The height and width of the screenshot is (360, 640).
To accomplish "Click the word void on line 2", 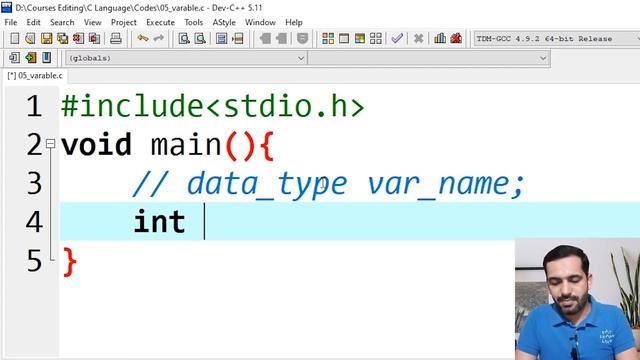I will [96, 144].
